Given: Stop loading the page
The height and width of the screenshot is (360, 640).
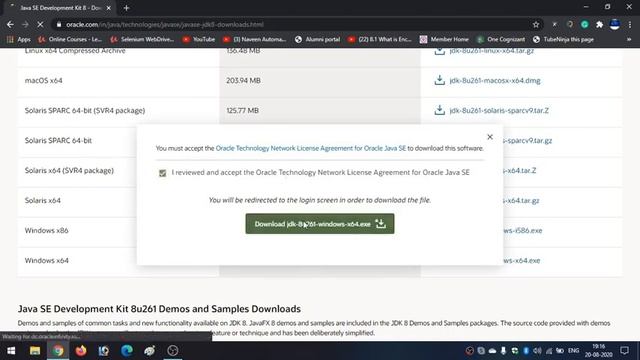Looking at the screenshot, I should pyautogui.click(x=40, y=24).
